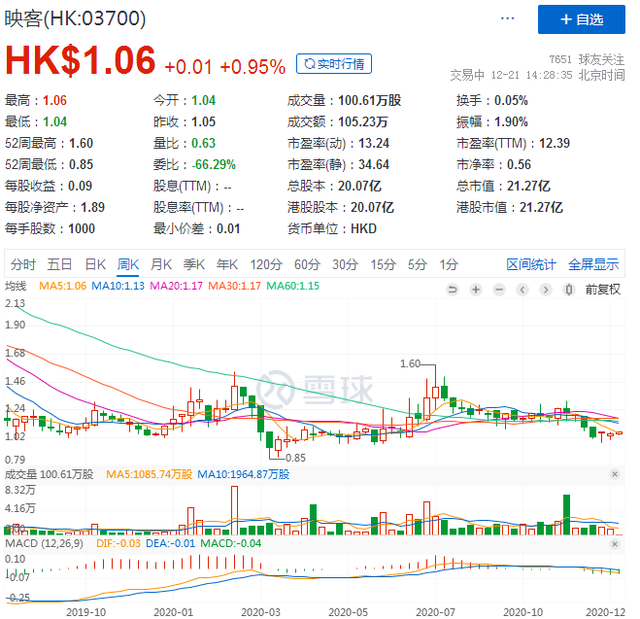Click the MACD (12,26,9) settings label
The image size is (640, 619).
click(x=44, y=544)
